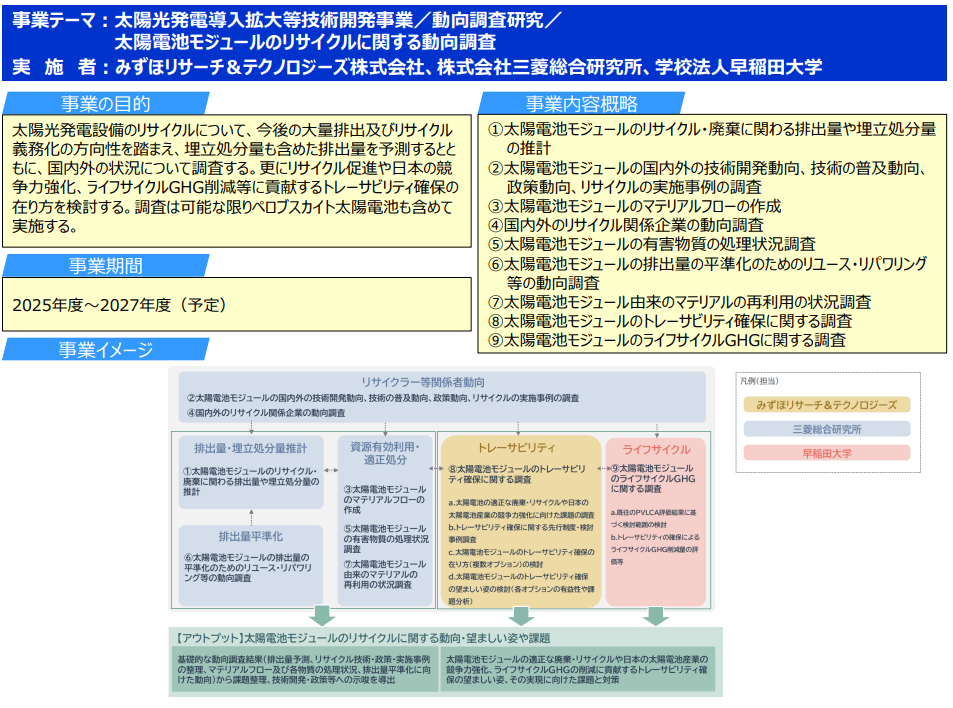Screen dimensions: 953x708
Task: Click diagram text ① inside 排出量・埋立処分量推計 box
Action: pyautogui.click(x=251, y=481)
